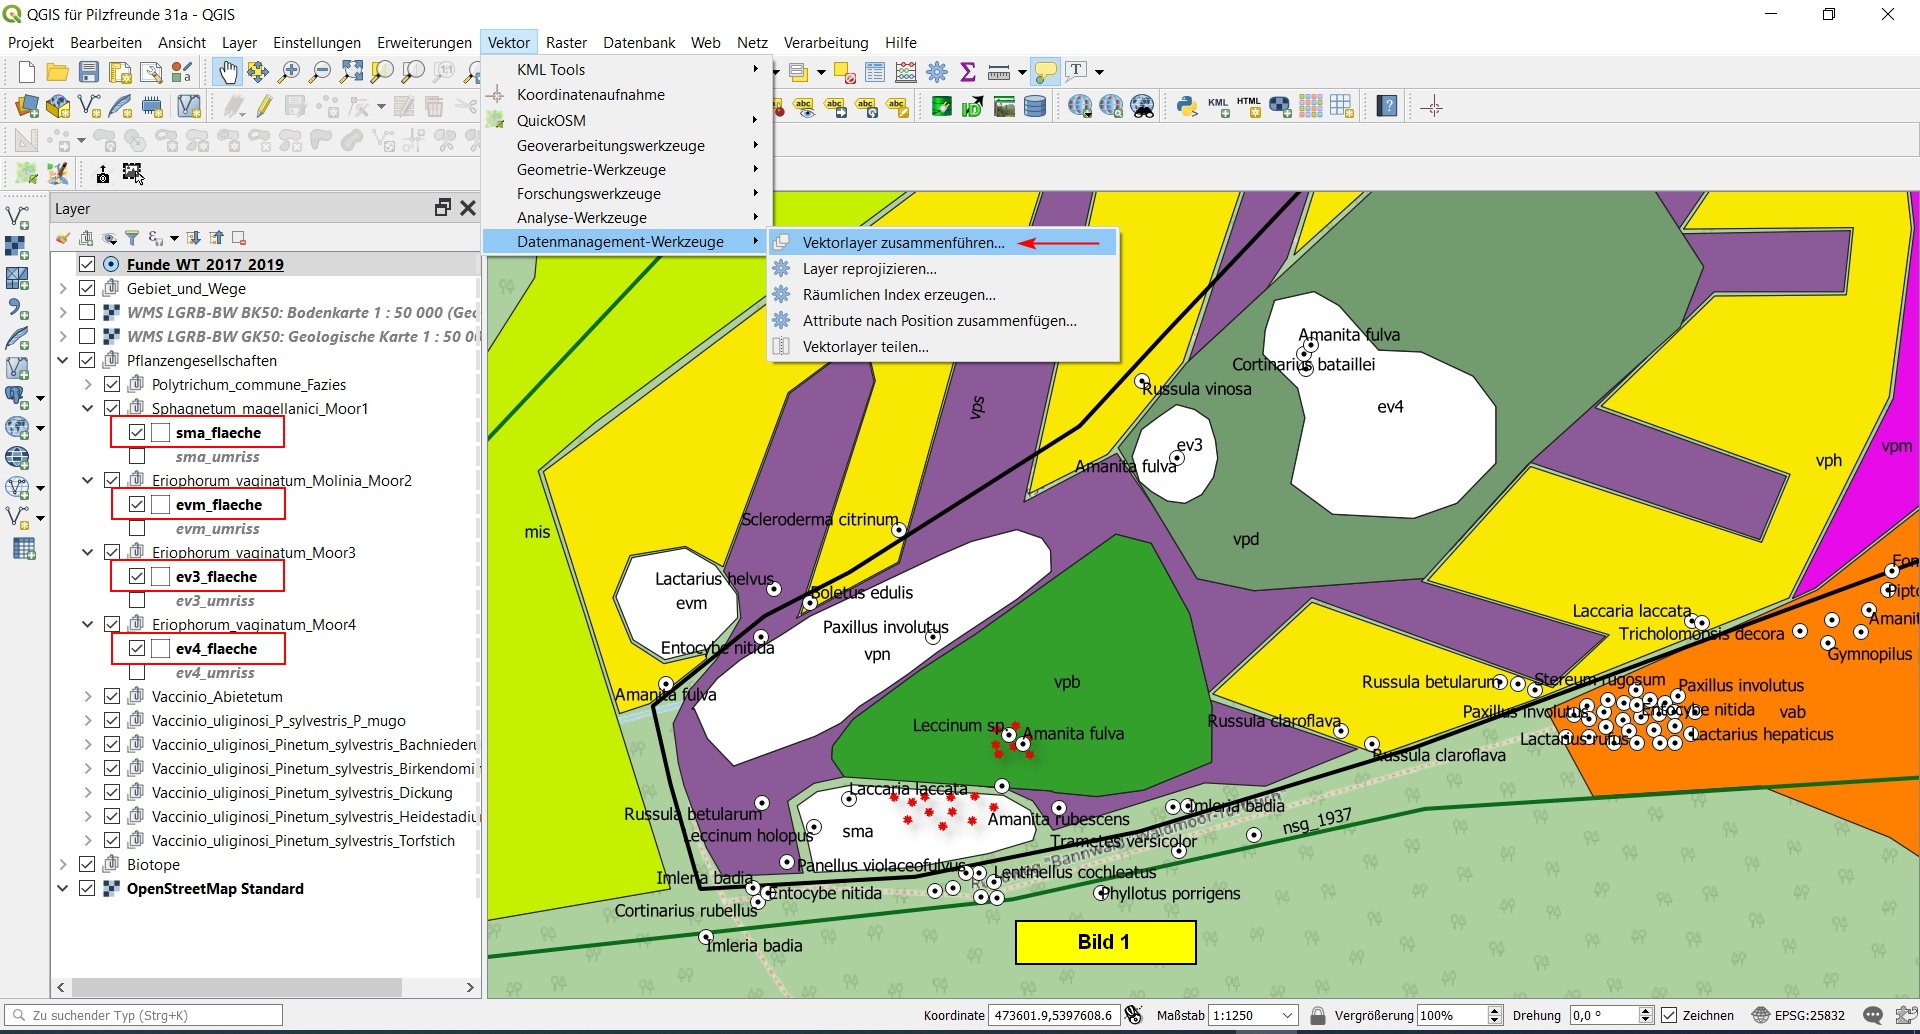This screenshot has height=1034, width=1920.
Task: Click the Toggle Editing yellow pencil icon
Action: tap(264, 107)
